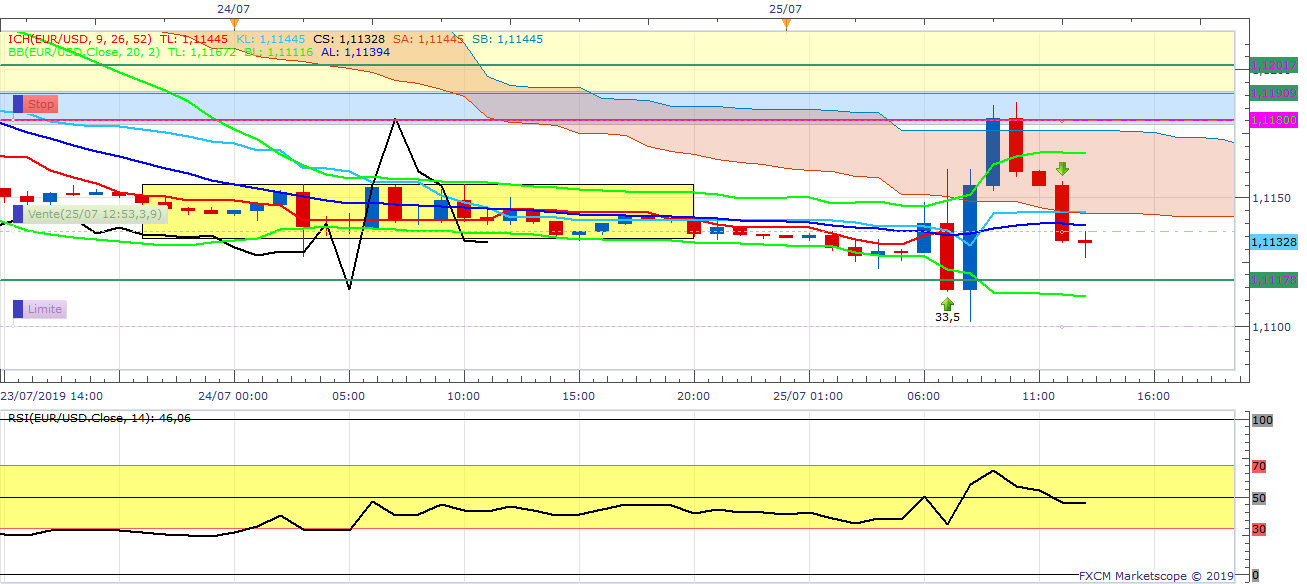
Task: Click the 'KL: 1,11445' value in legend
Action: 271,39
